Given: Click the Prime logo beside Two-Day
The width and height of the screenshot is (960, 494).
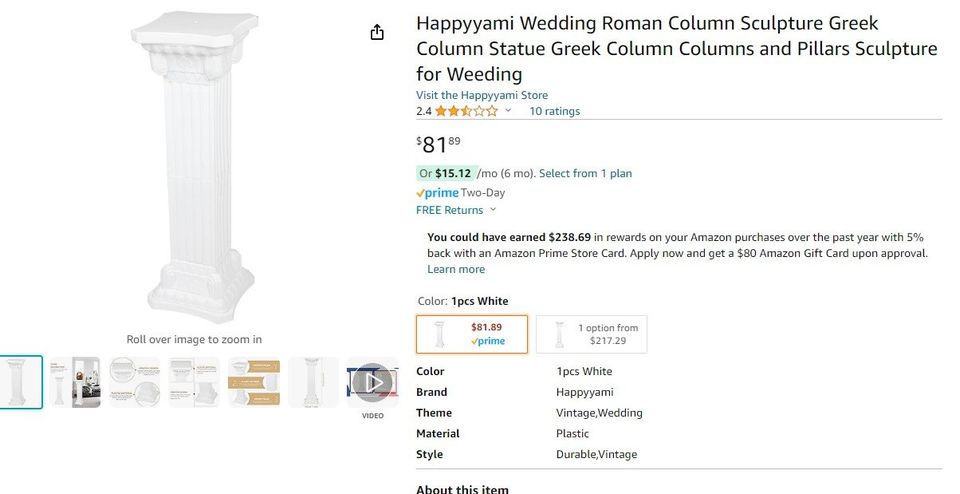Looking at the screenshot, I should (x=437, y=193).
